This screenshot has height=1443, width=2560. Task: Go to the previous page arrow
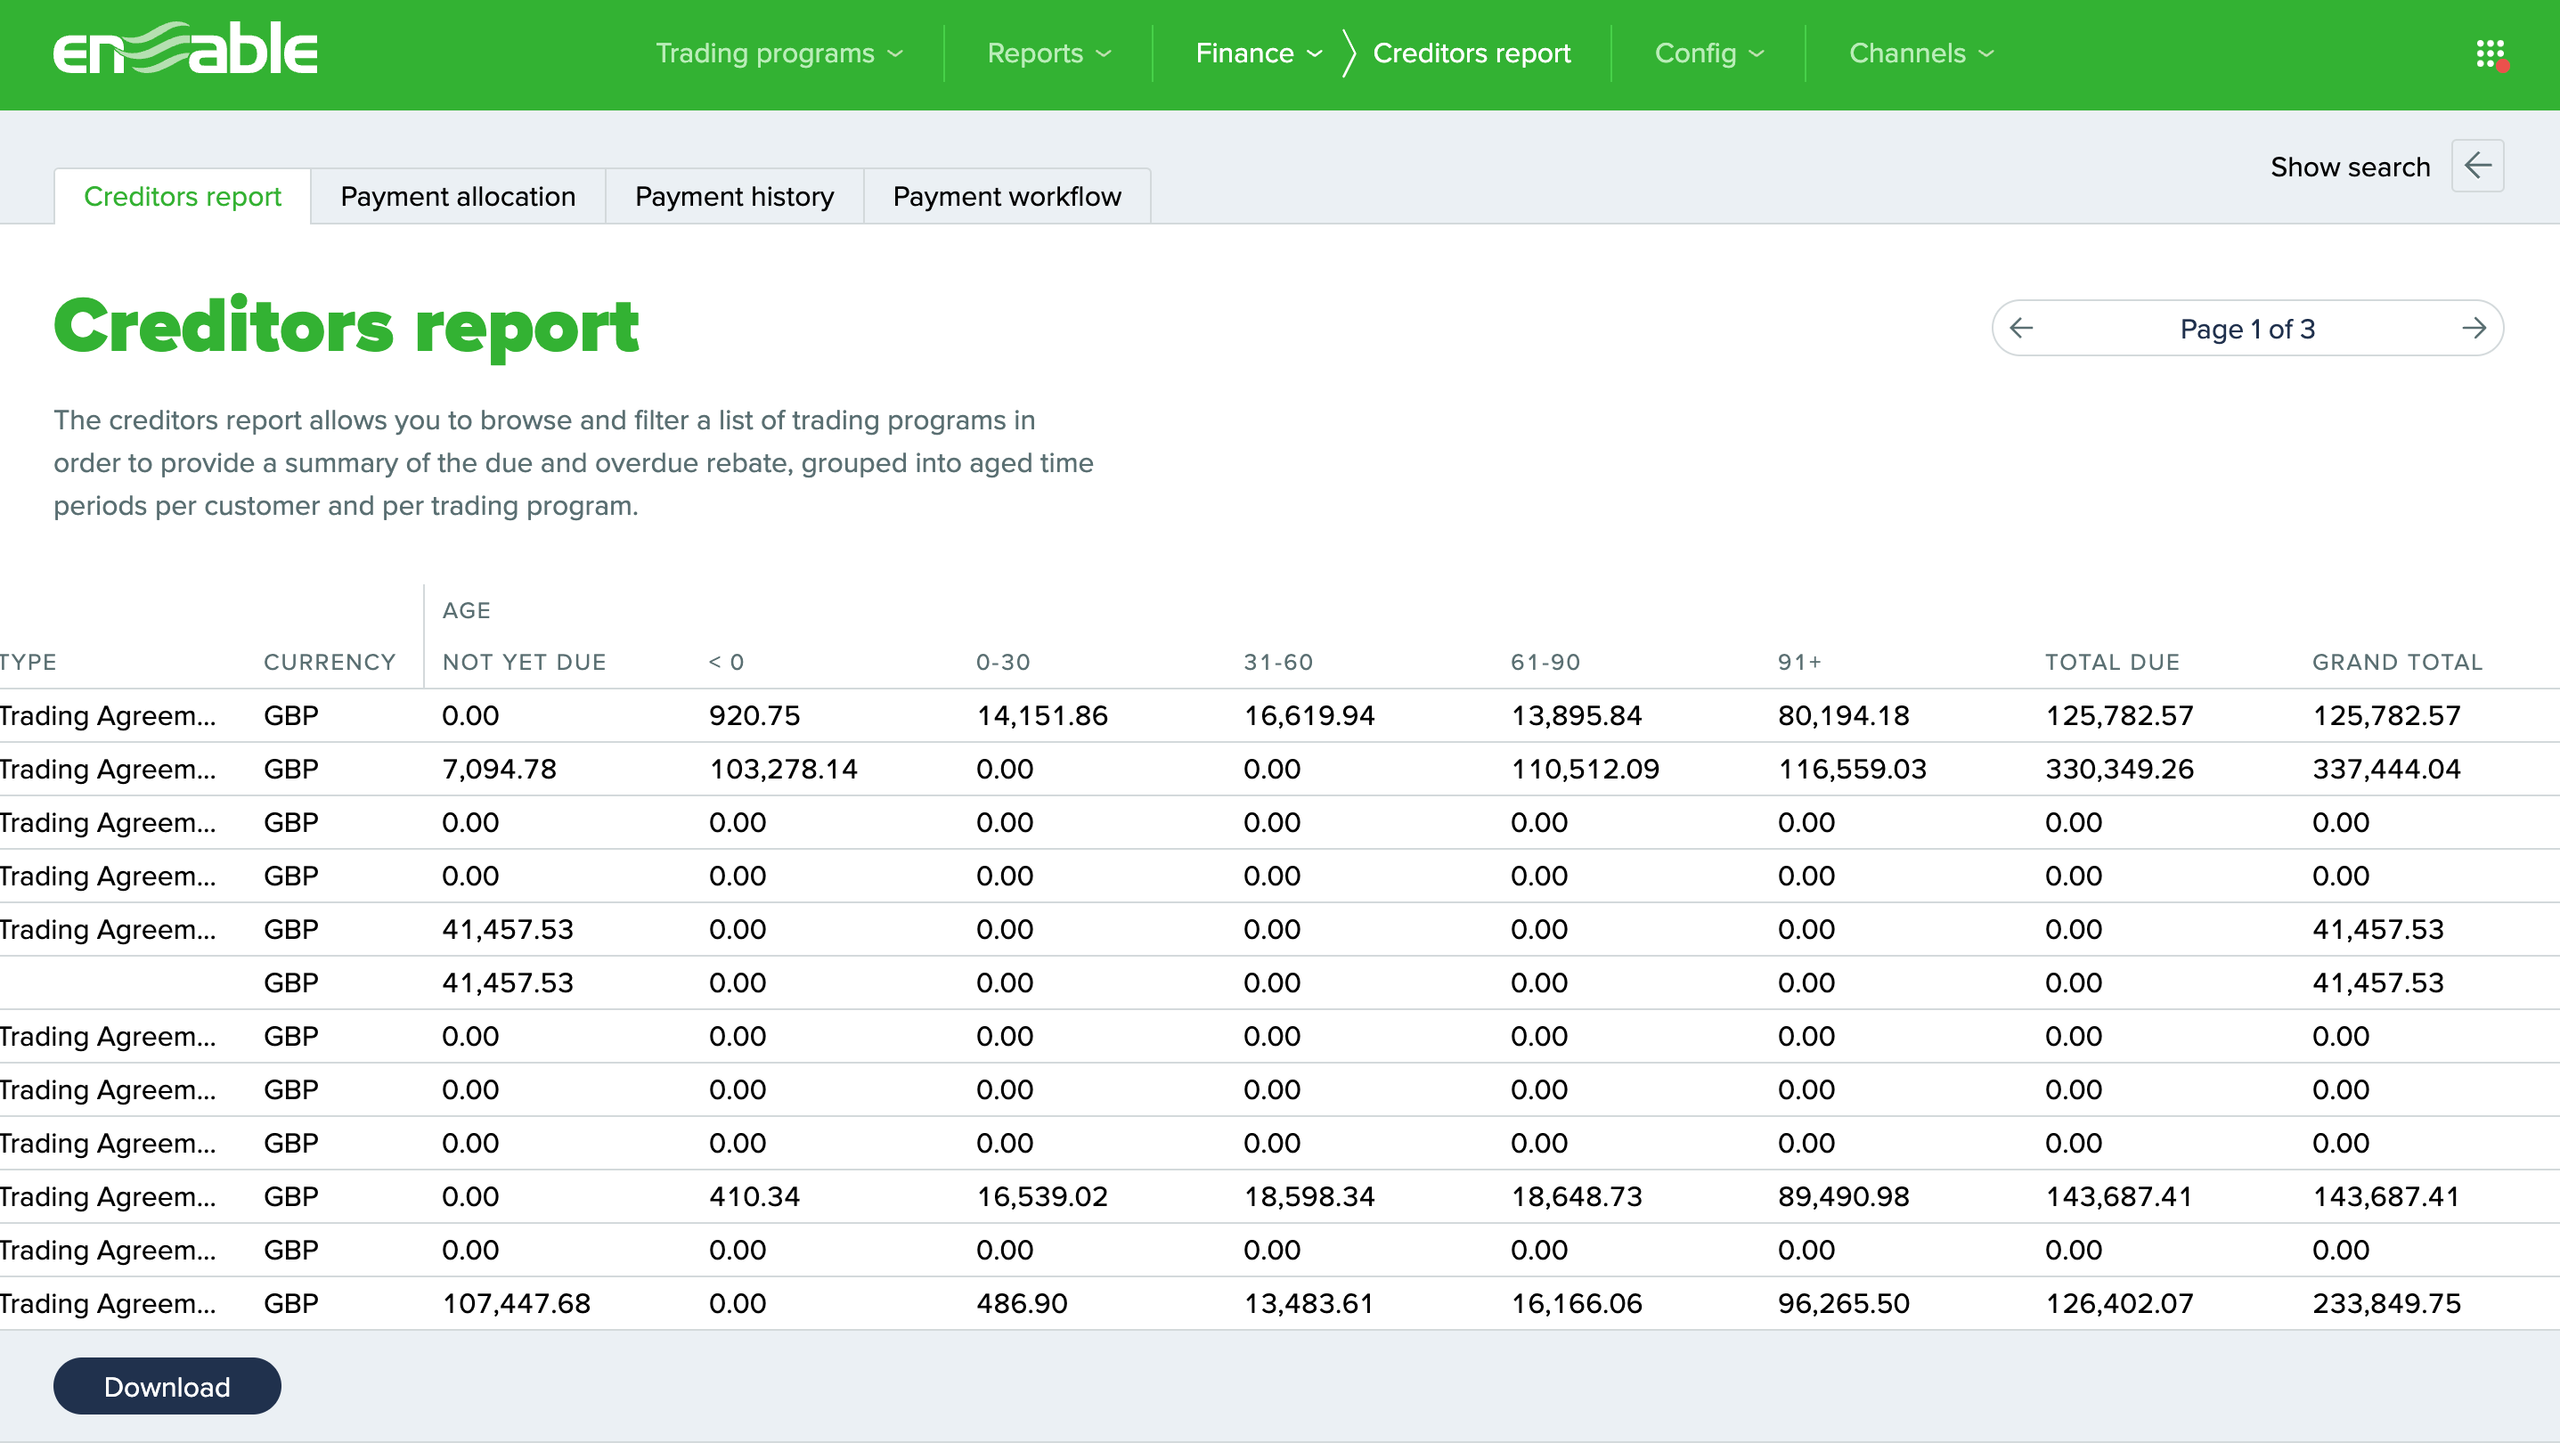tap(2021, 328)
